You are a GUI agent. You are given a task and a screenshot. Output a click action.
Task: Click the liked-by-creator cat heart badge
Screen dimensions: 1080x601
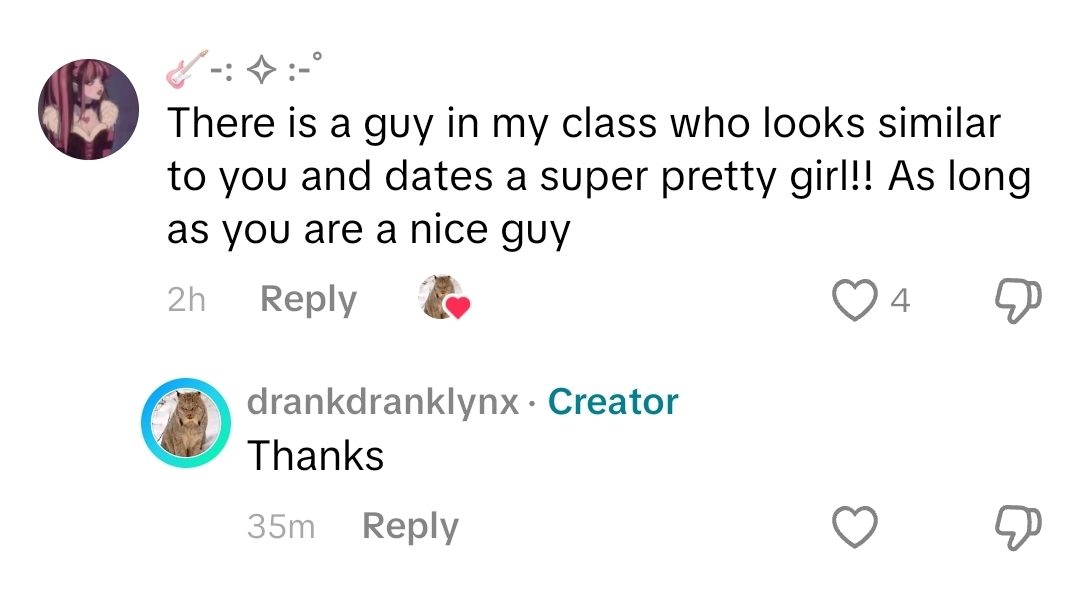(x=443, y=298)
